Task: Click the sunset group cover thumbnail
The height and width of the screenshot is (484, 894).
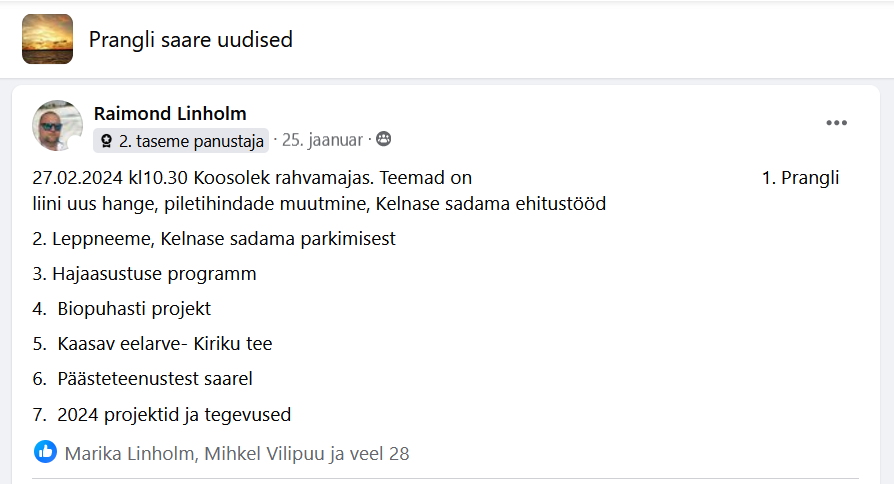Action: click(x=47, y=40)
